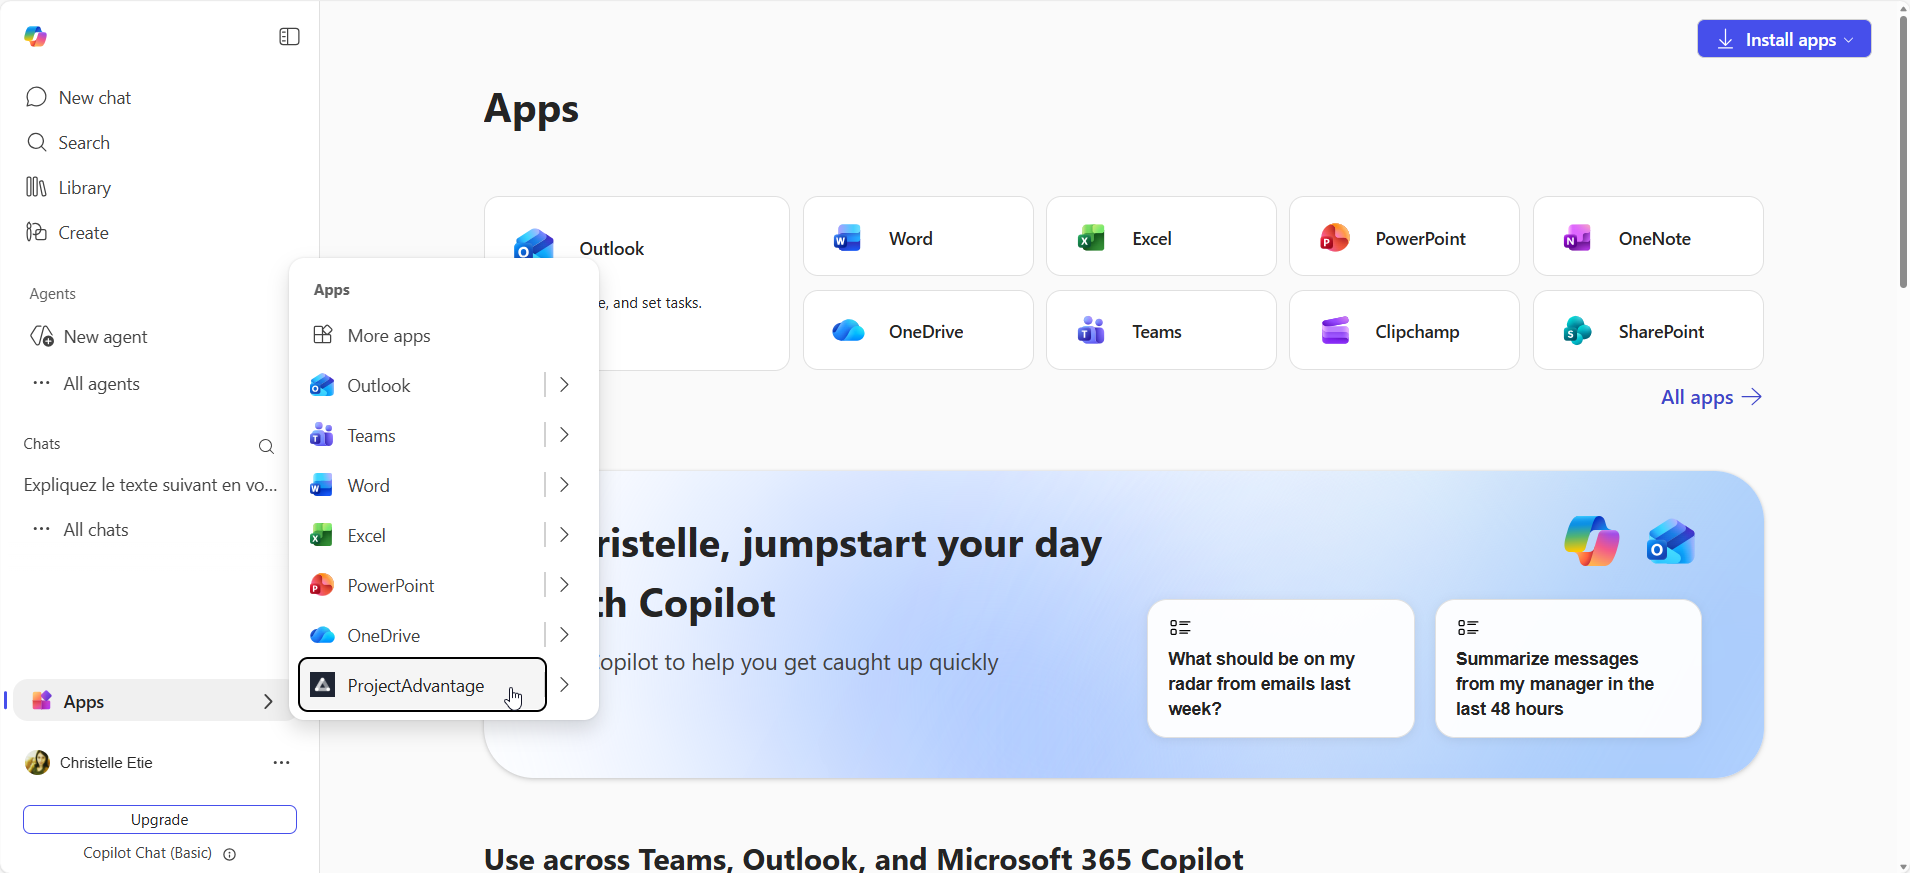Click Christelle Etie's profile avatar
The height and width of the screenshot is (873, 1910).
pos(37,763)
